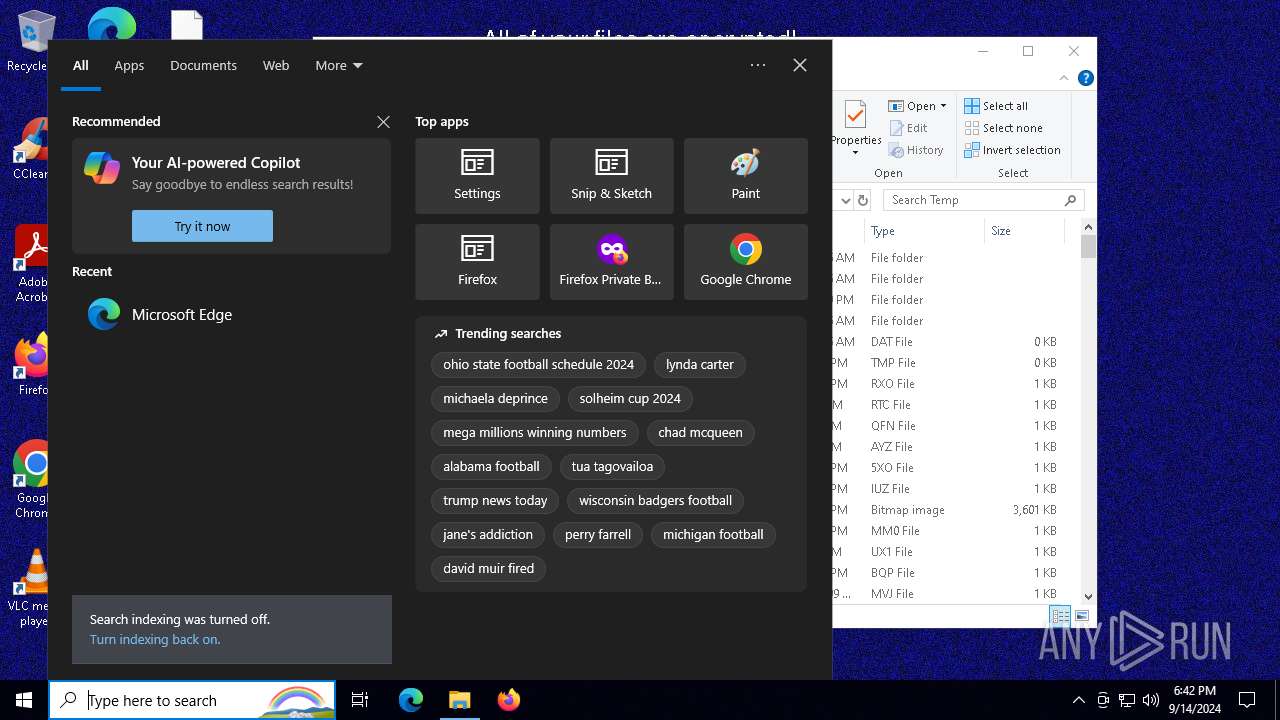
Task: Click Edit in Explorer ribbon
Action: (x=907, y=128)
